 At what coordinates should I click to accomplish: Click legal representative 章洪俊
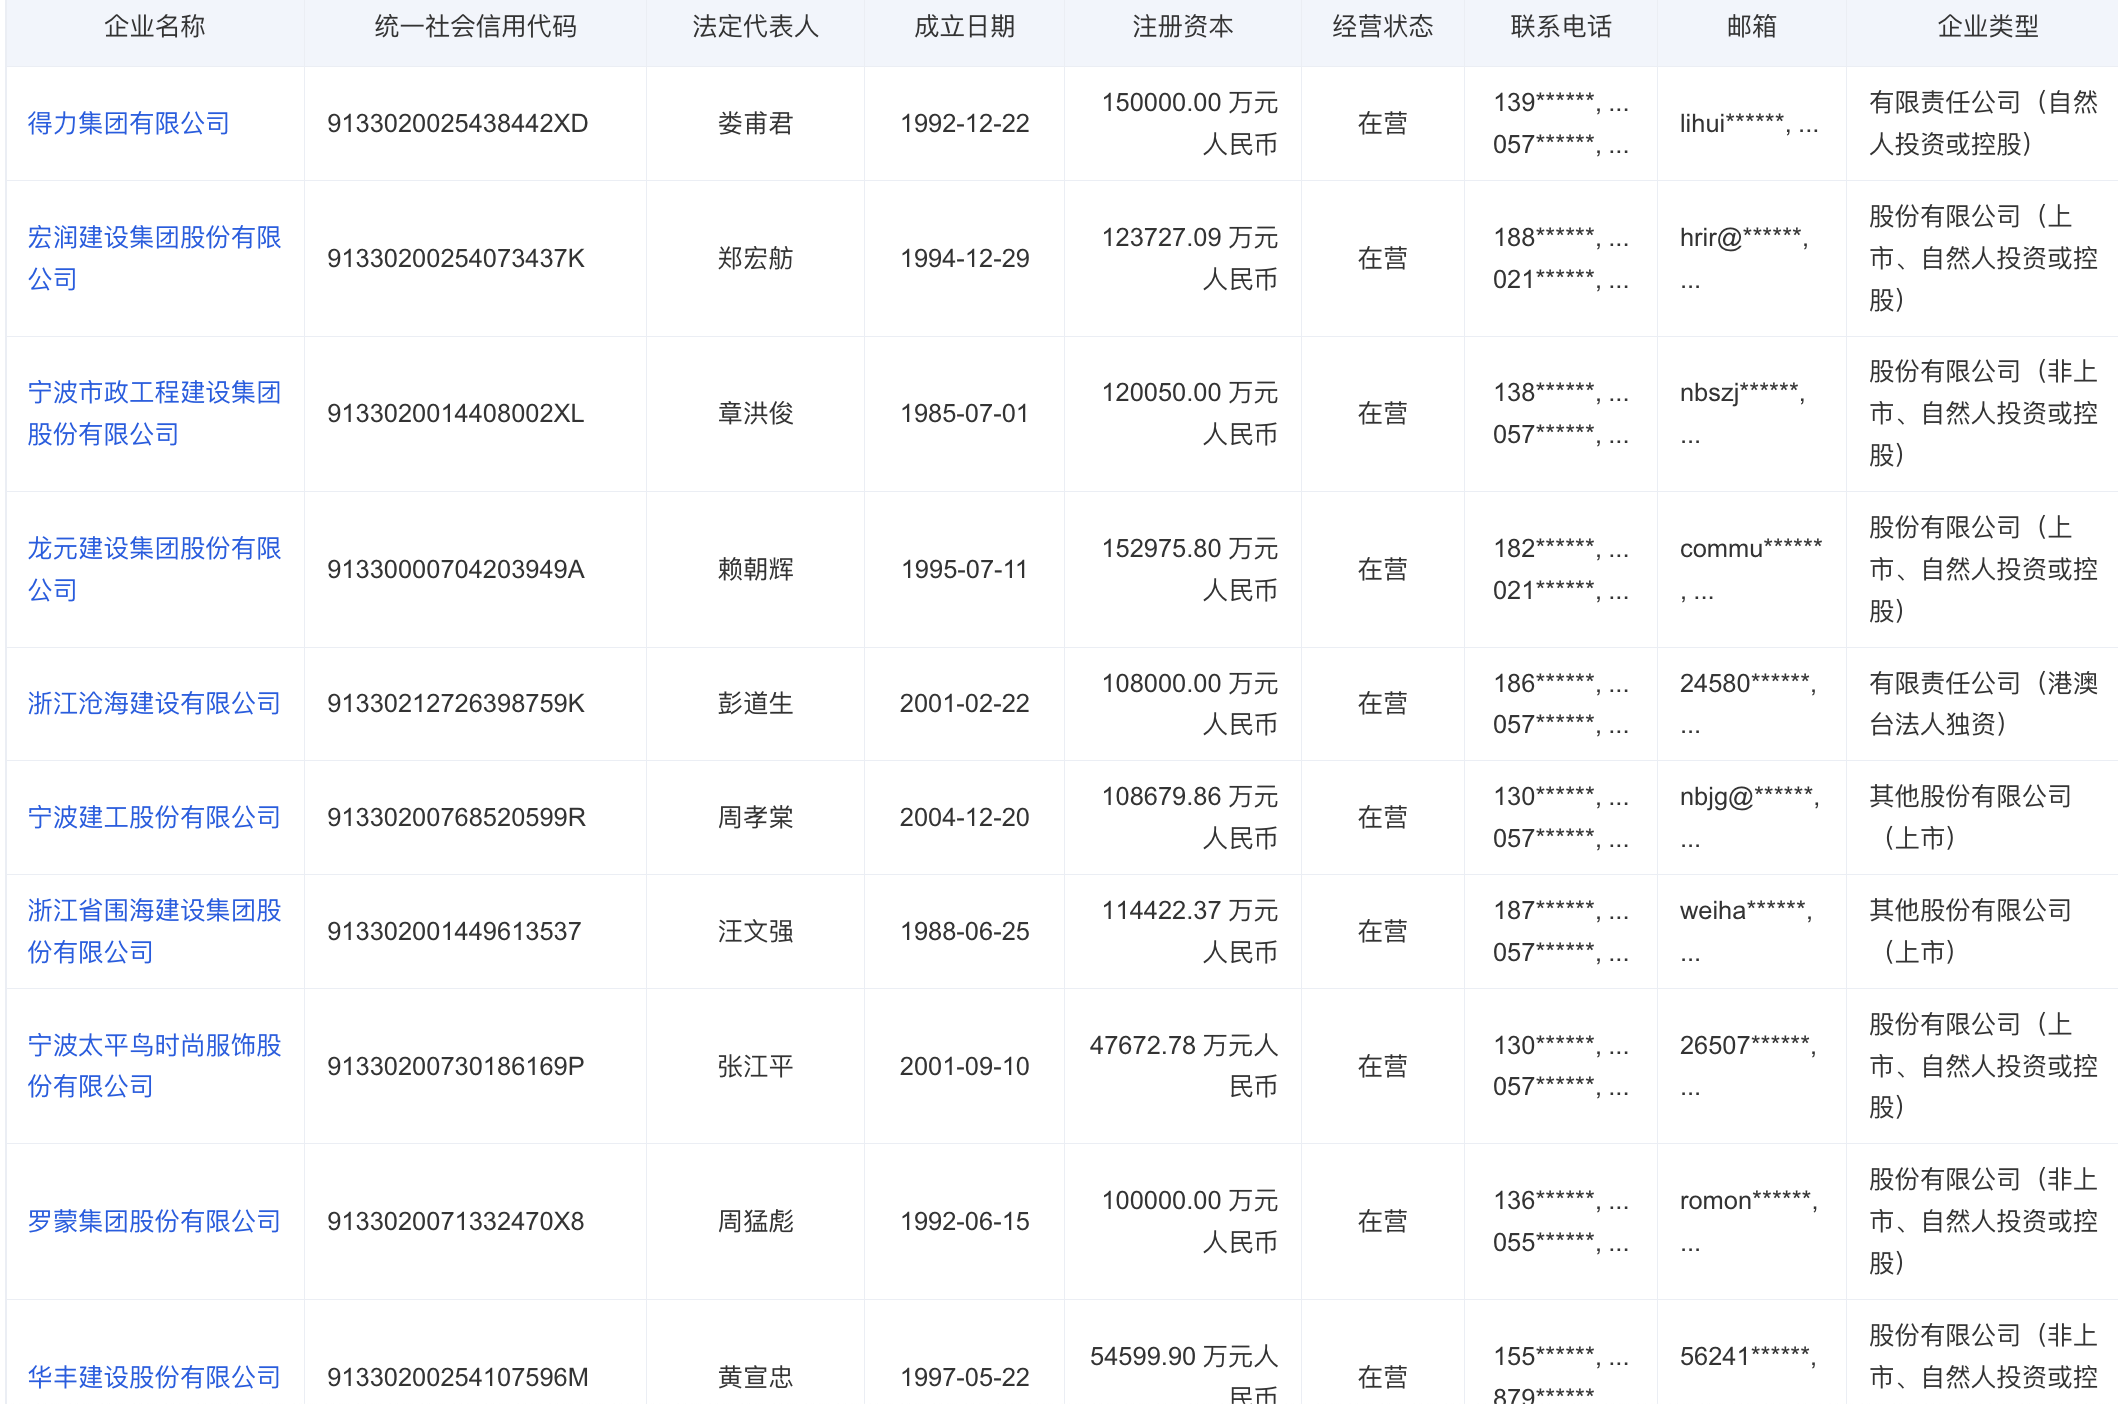(x=756, y=413)
